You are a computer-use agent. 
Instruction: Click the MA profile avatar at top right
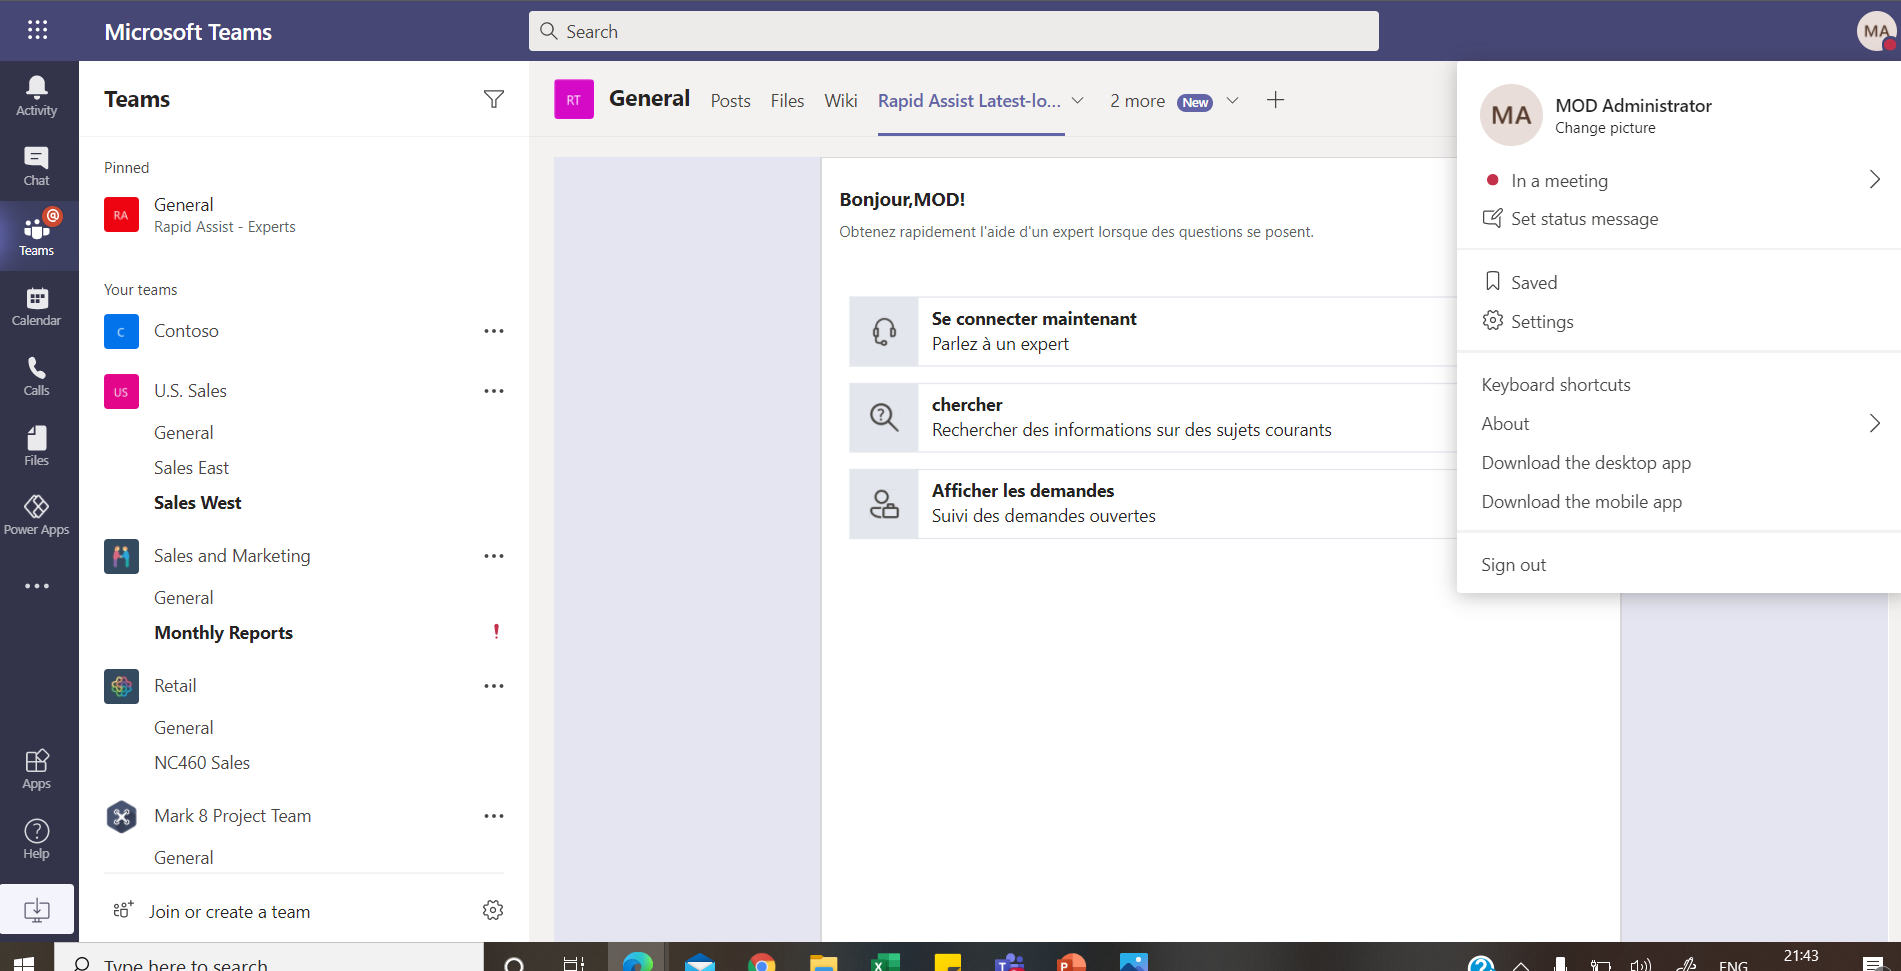click(1876, 31)
